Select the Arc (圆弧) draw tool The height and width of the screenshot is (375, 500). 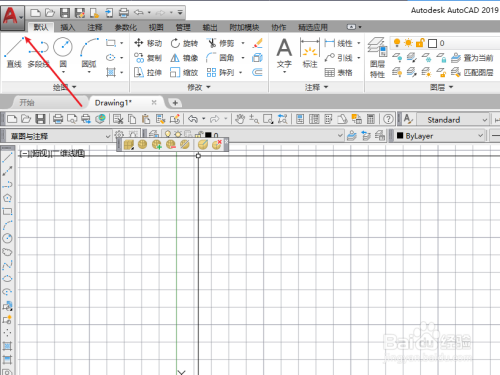[89, 53]
